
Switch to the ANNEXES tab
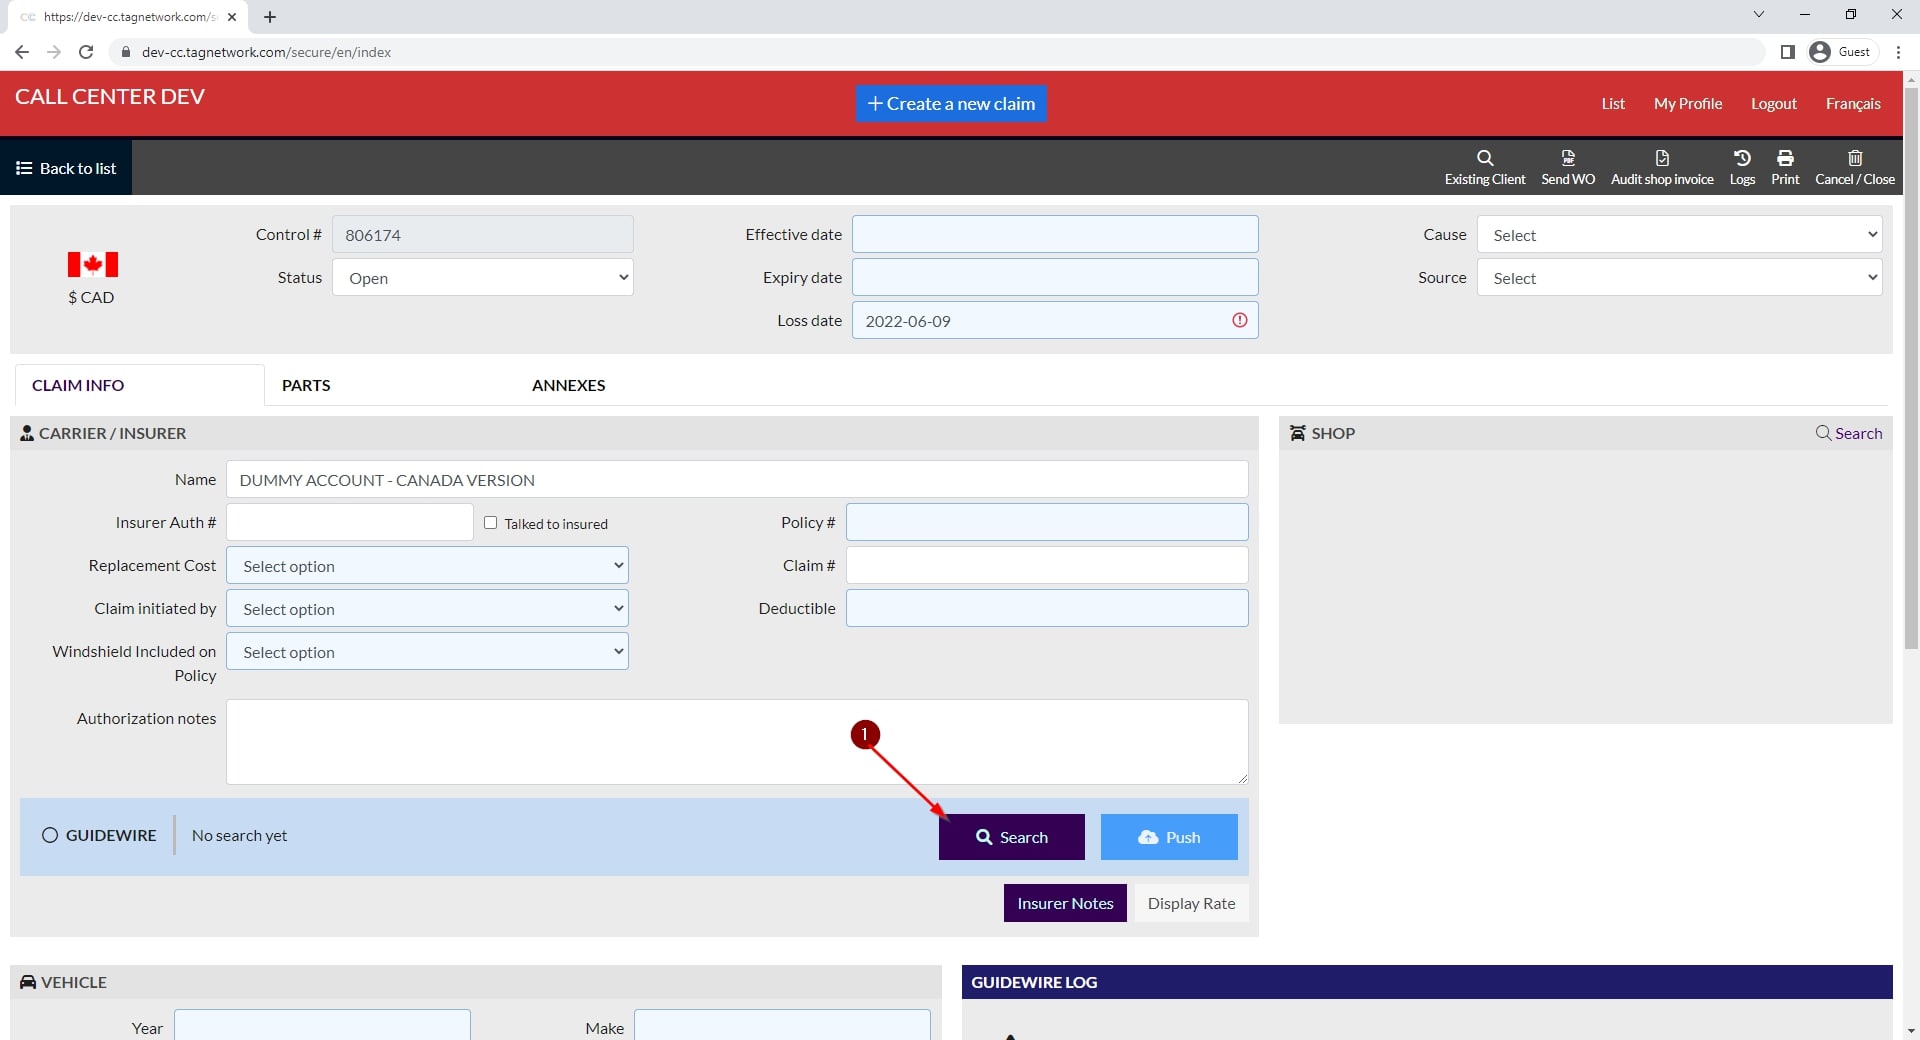[x=568, y=386]
